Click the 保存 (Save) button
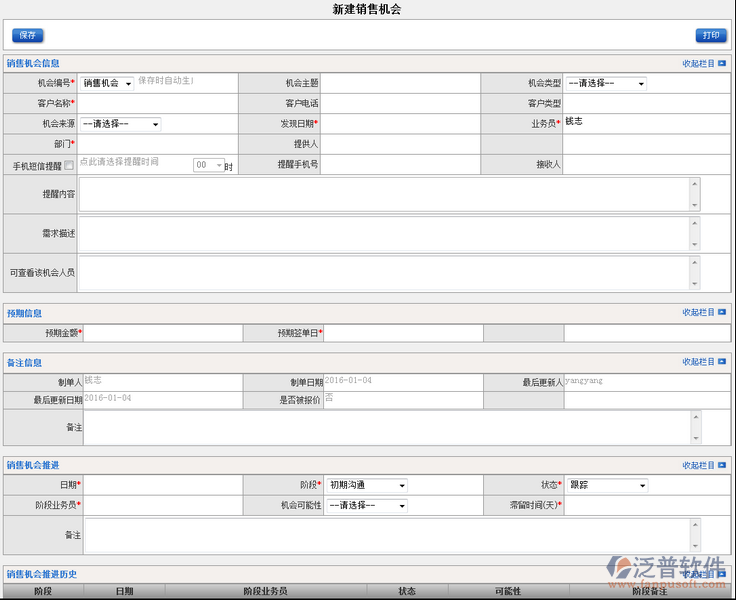The width and height of the screenshot is (736, 600). click(x=27, y=35)
